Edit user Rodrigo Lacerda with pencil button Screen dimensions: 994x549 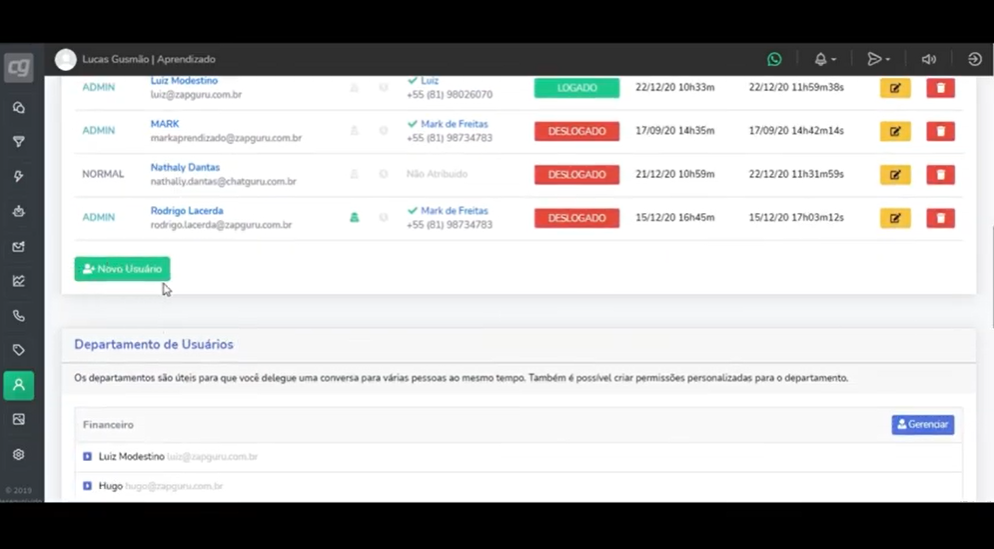pyautogui.click(x=895, y=218)
